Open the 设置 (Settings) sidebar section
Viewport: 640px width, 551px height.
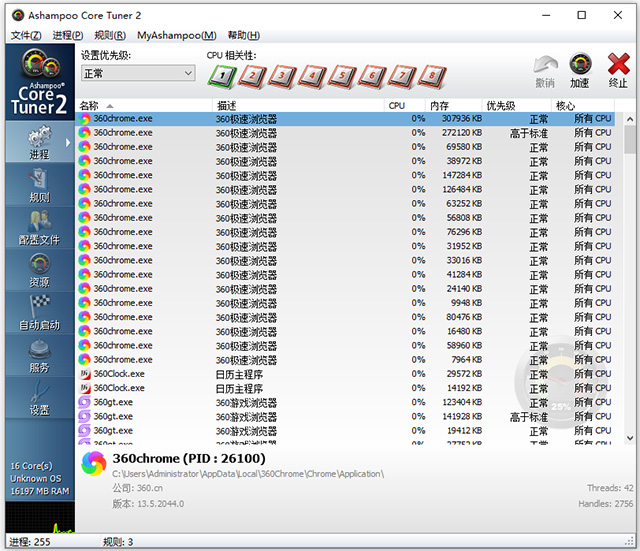(40, 398)
